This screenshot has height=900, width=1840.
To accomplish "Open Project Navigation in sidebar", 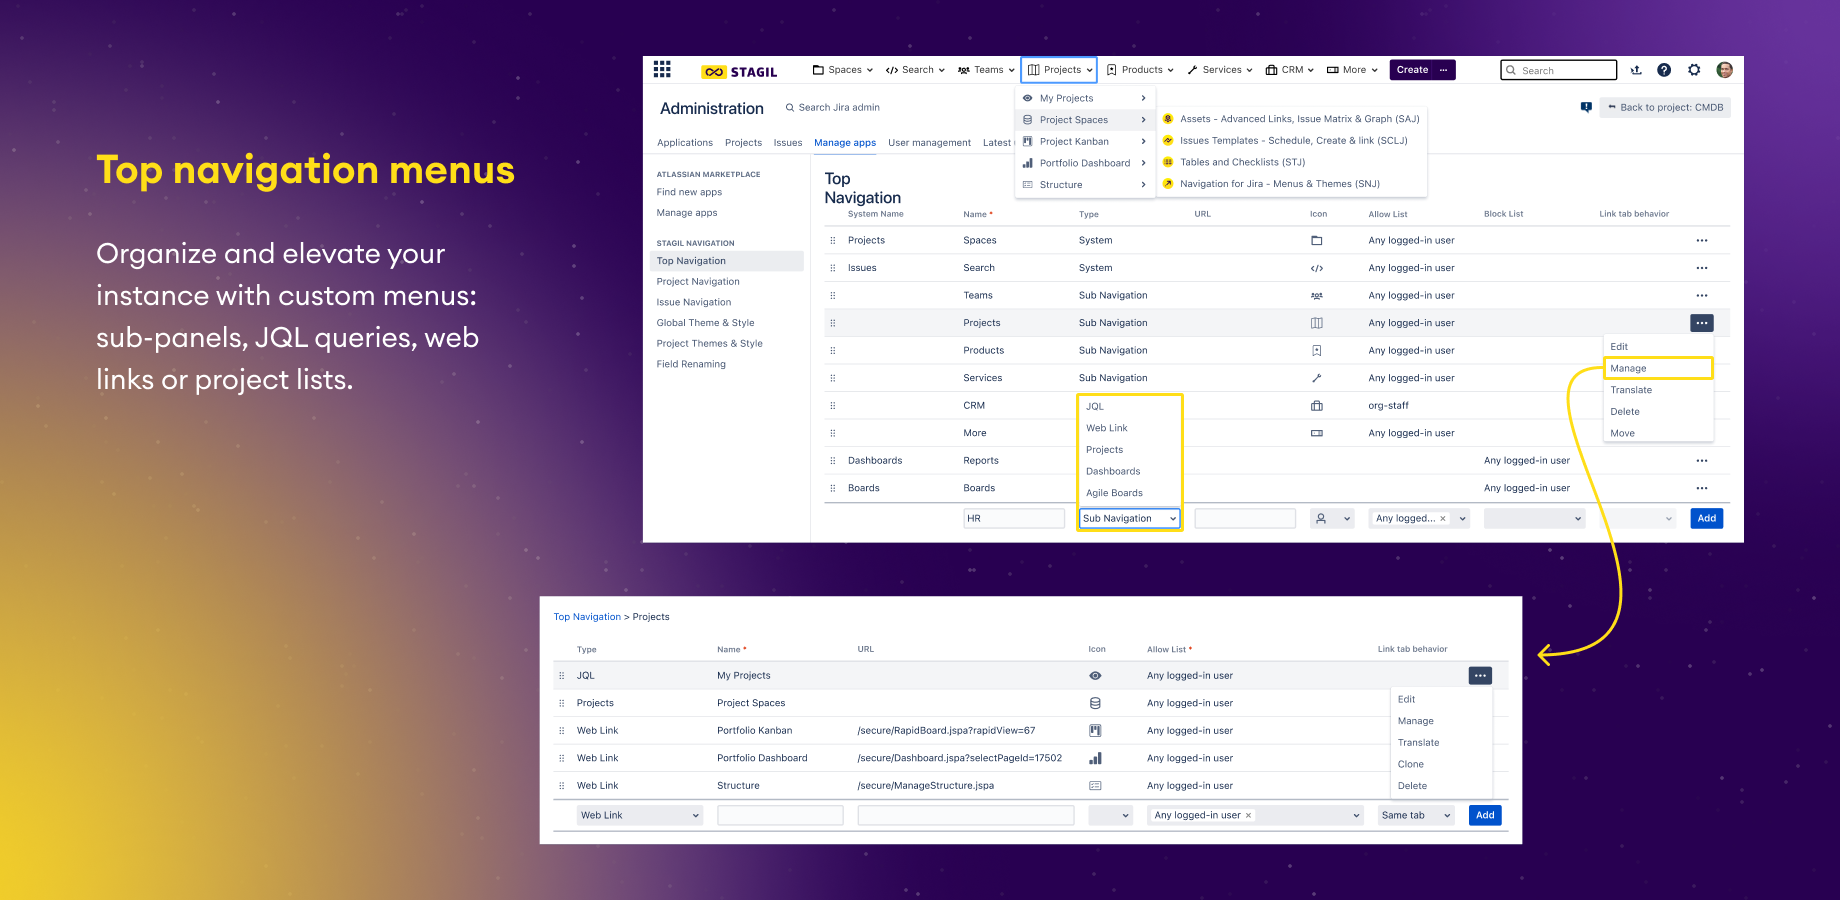I will coord(698,282).
